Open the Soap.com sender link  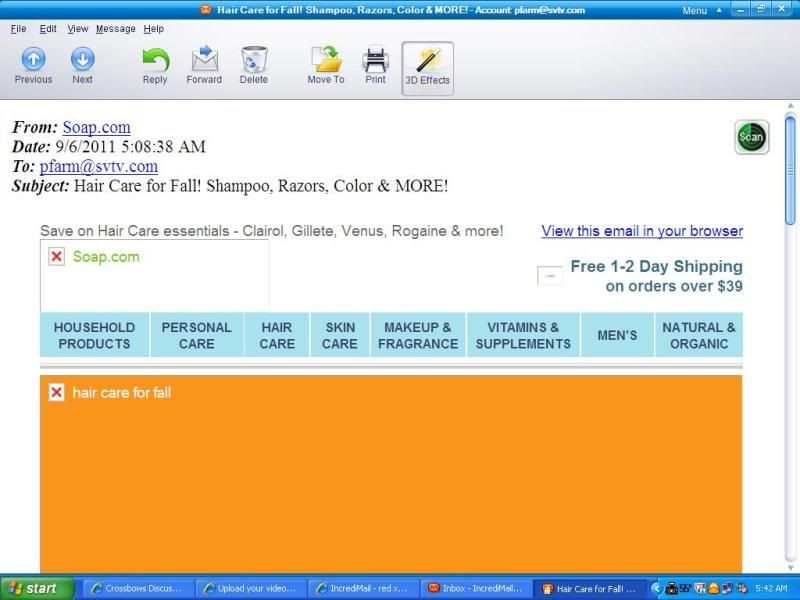96,127
